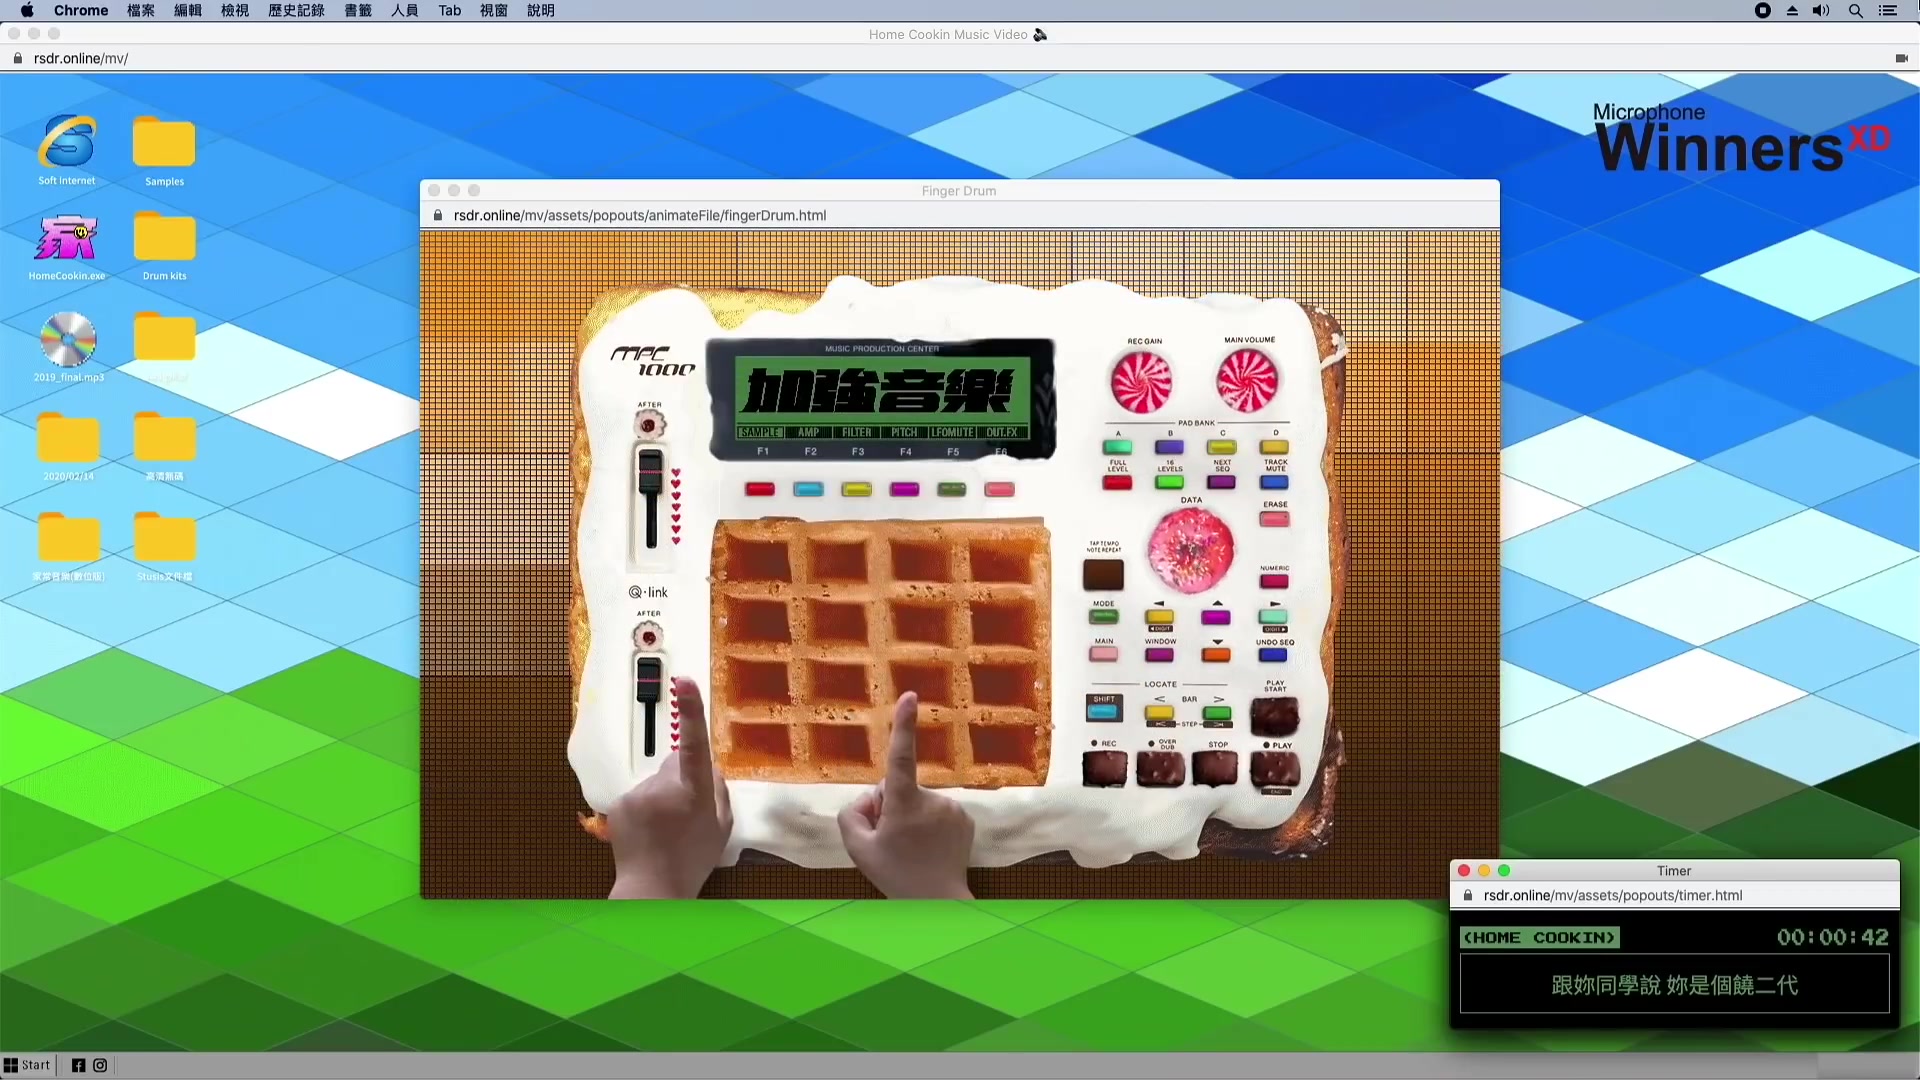Click the down arrow orange cursor button
Screen dimensions: 1920x1080
pyautogui.click(x=1216, y=655)
